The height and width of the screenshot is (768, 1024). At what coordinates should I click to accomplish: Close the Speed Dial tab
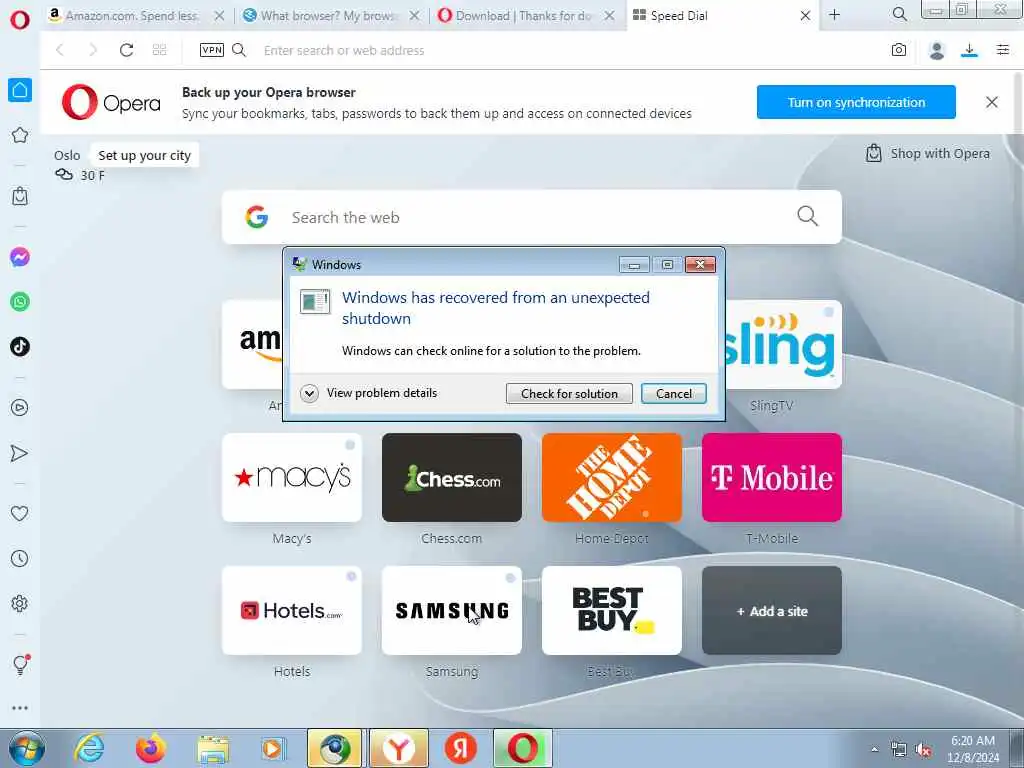805,16
